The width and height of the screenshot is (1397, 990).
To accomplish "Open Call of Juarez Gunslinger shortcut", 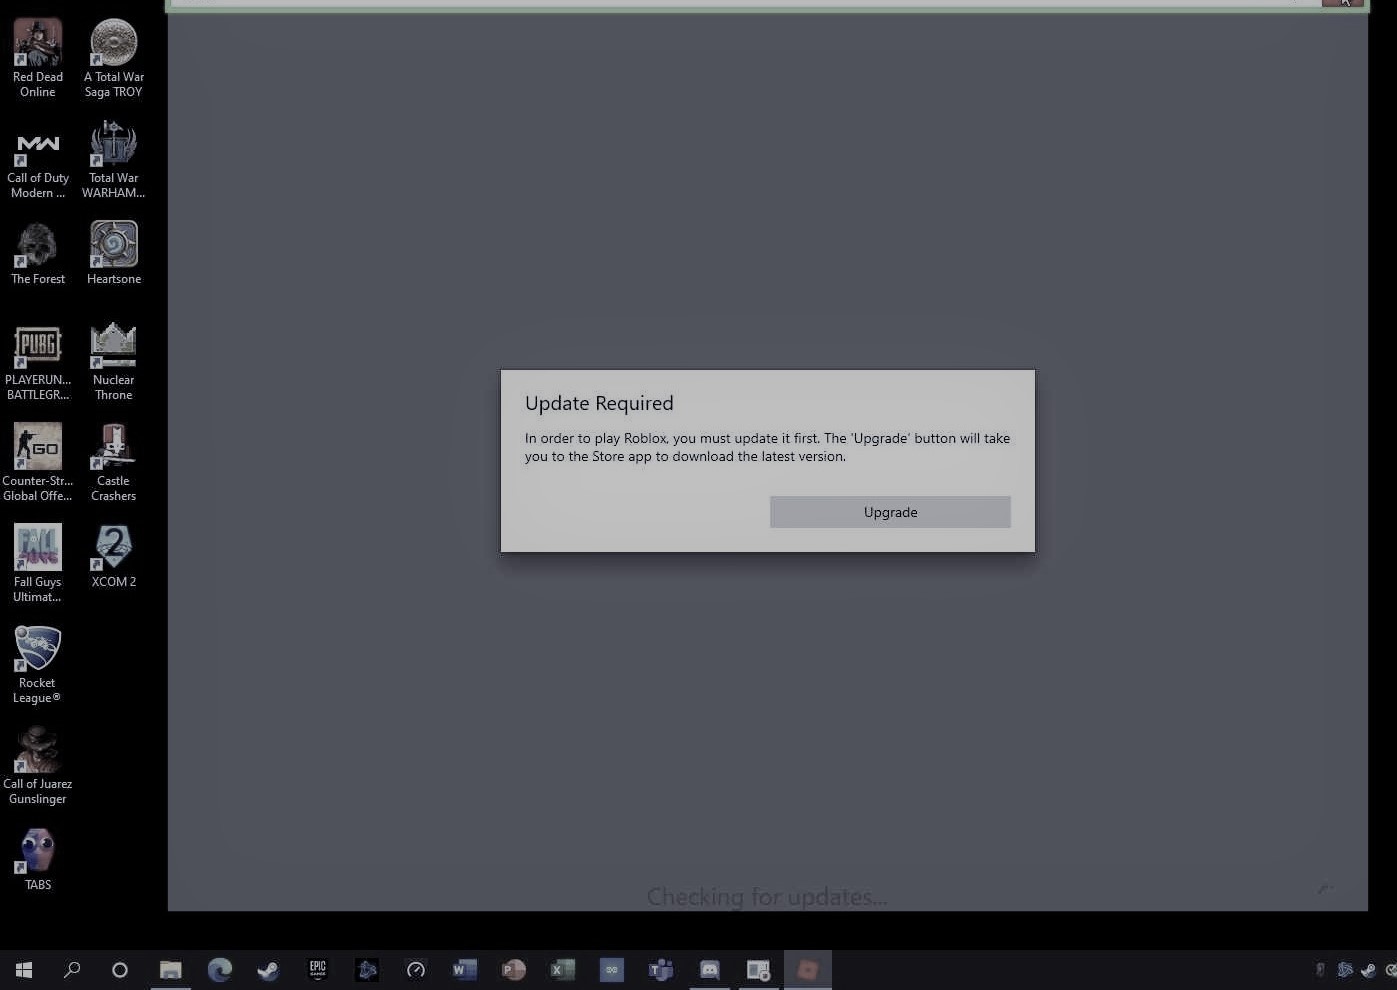I will click(x=38, y=766).
